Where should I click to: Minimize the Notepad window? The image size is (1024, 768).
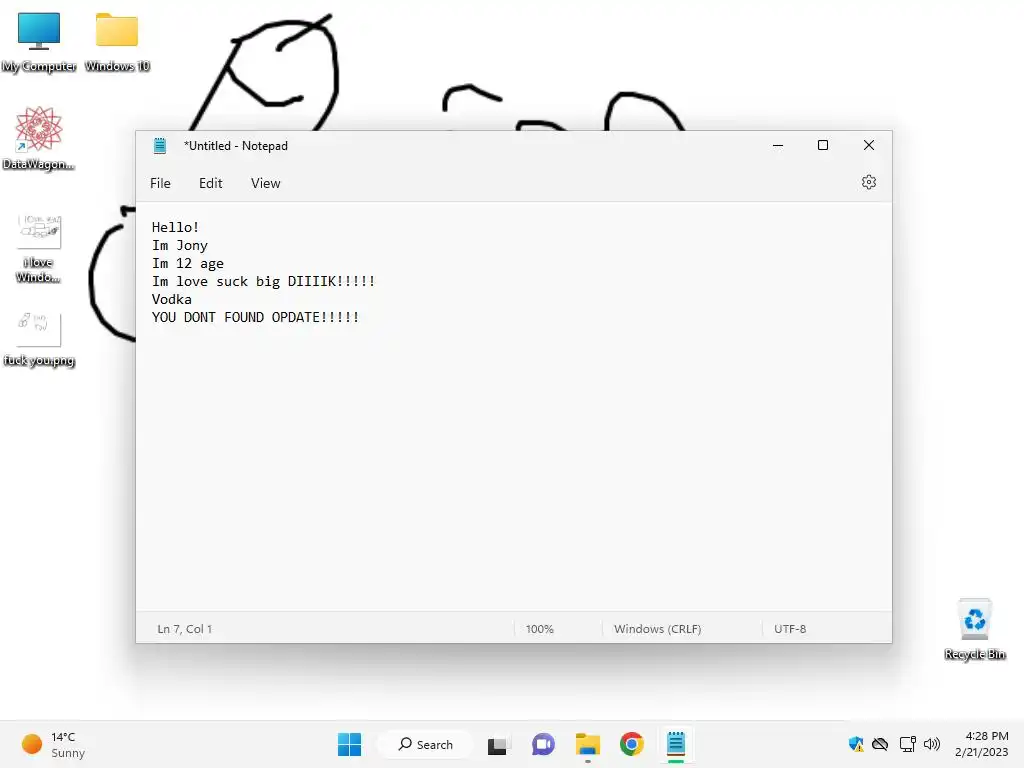pos(777,146)
